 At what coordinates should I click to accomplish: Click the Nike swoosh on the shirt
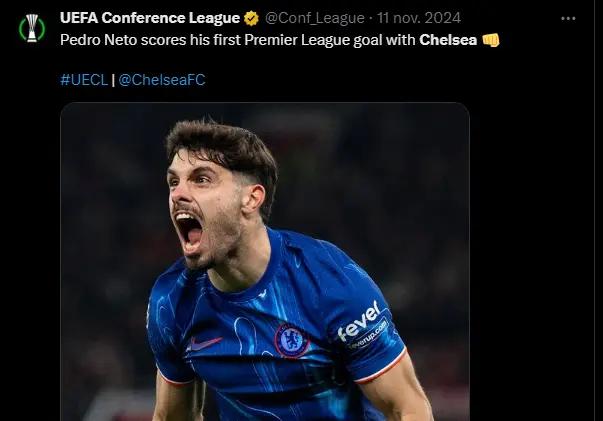coord(204,343)
